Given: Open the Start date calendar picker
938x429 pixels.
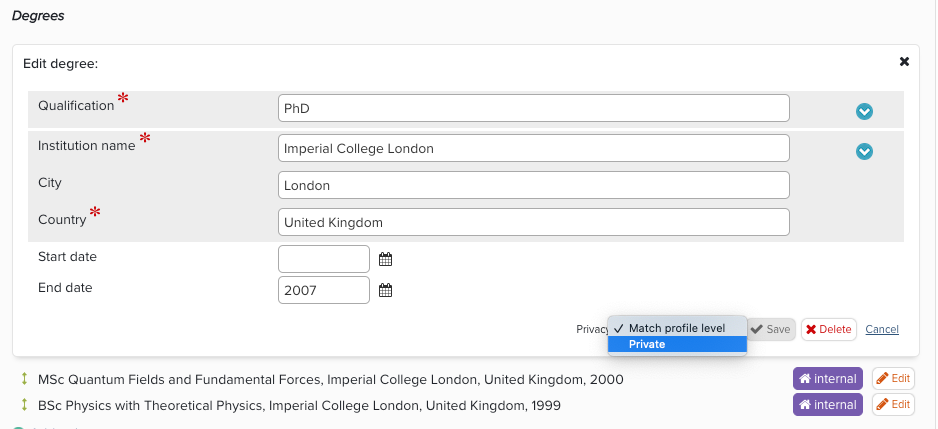Looking at the screenshot, I should [x=385, y=259].
